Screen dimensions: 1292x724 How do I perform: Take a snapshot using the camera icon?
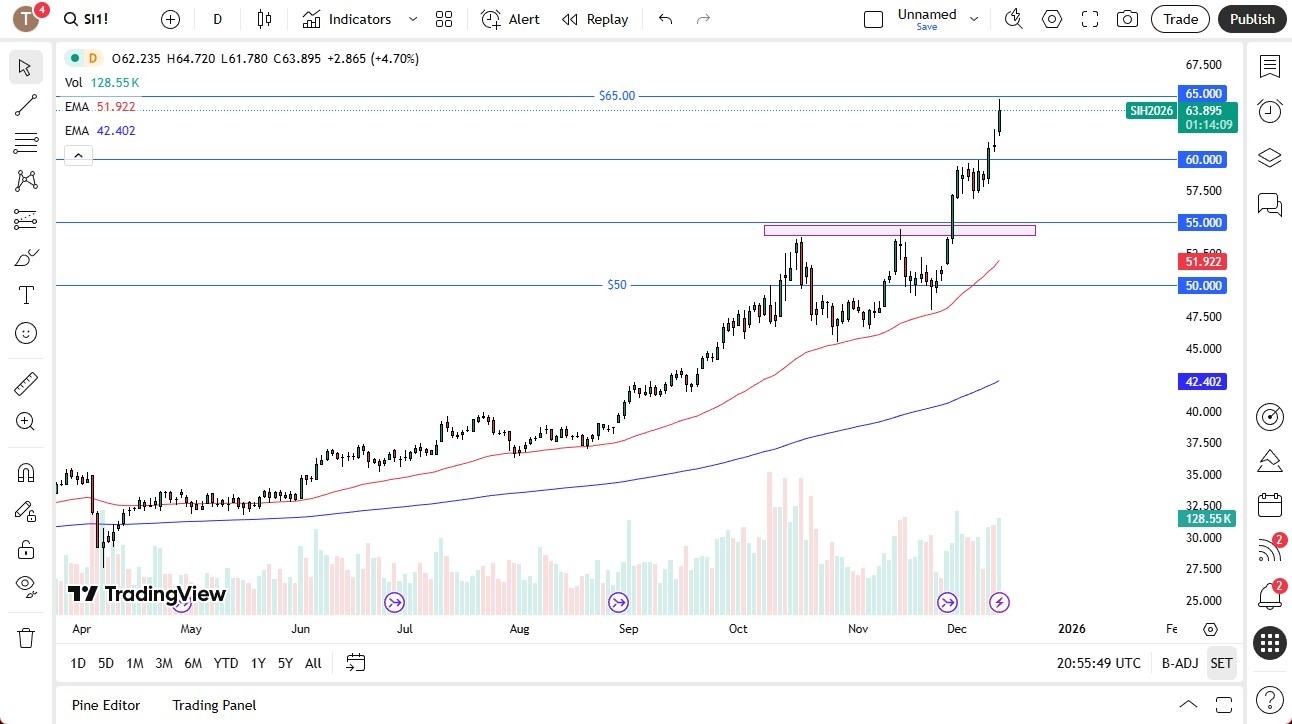coord(1127,19)
